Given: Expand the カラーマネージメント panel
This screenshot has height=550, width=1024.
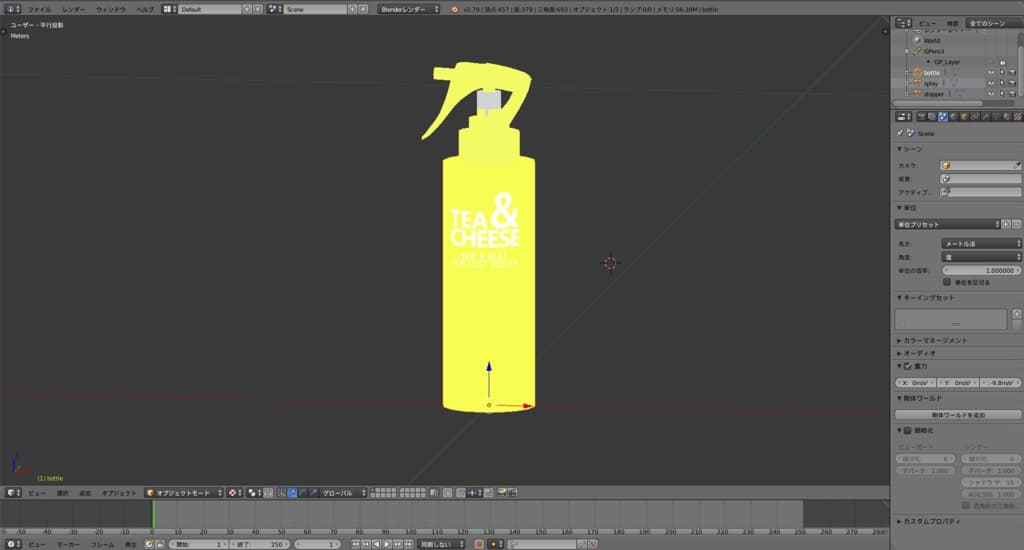Looking at the screenshot, I should click(938, 340).
